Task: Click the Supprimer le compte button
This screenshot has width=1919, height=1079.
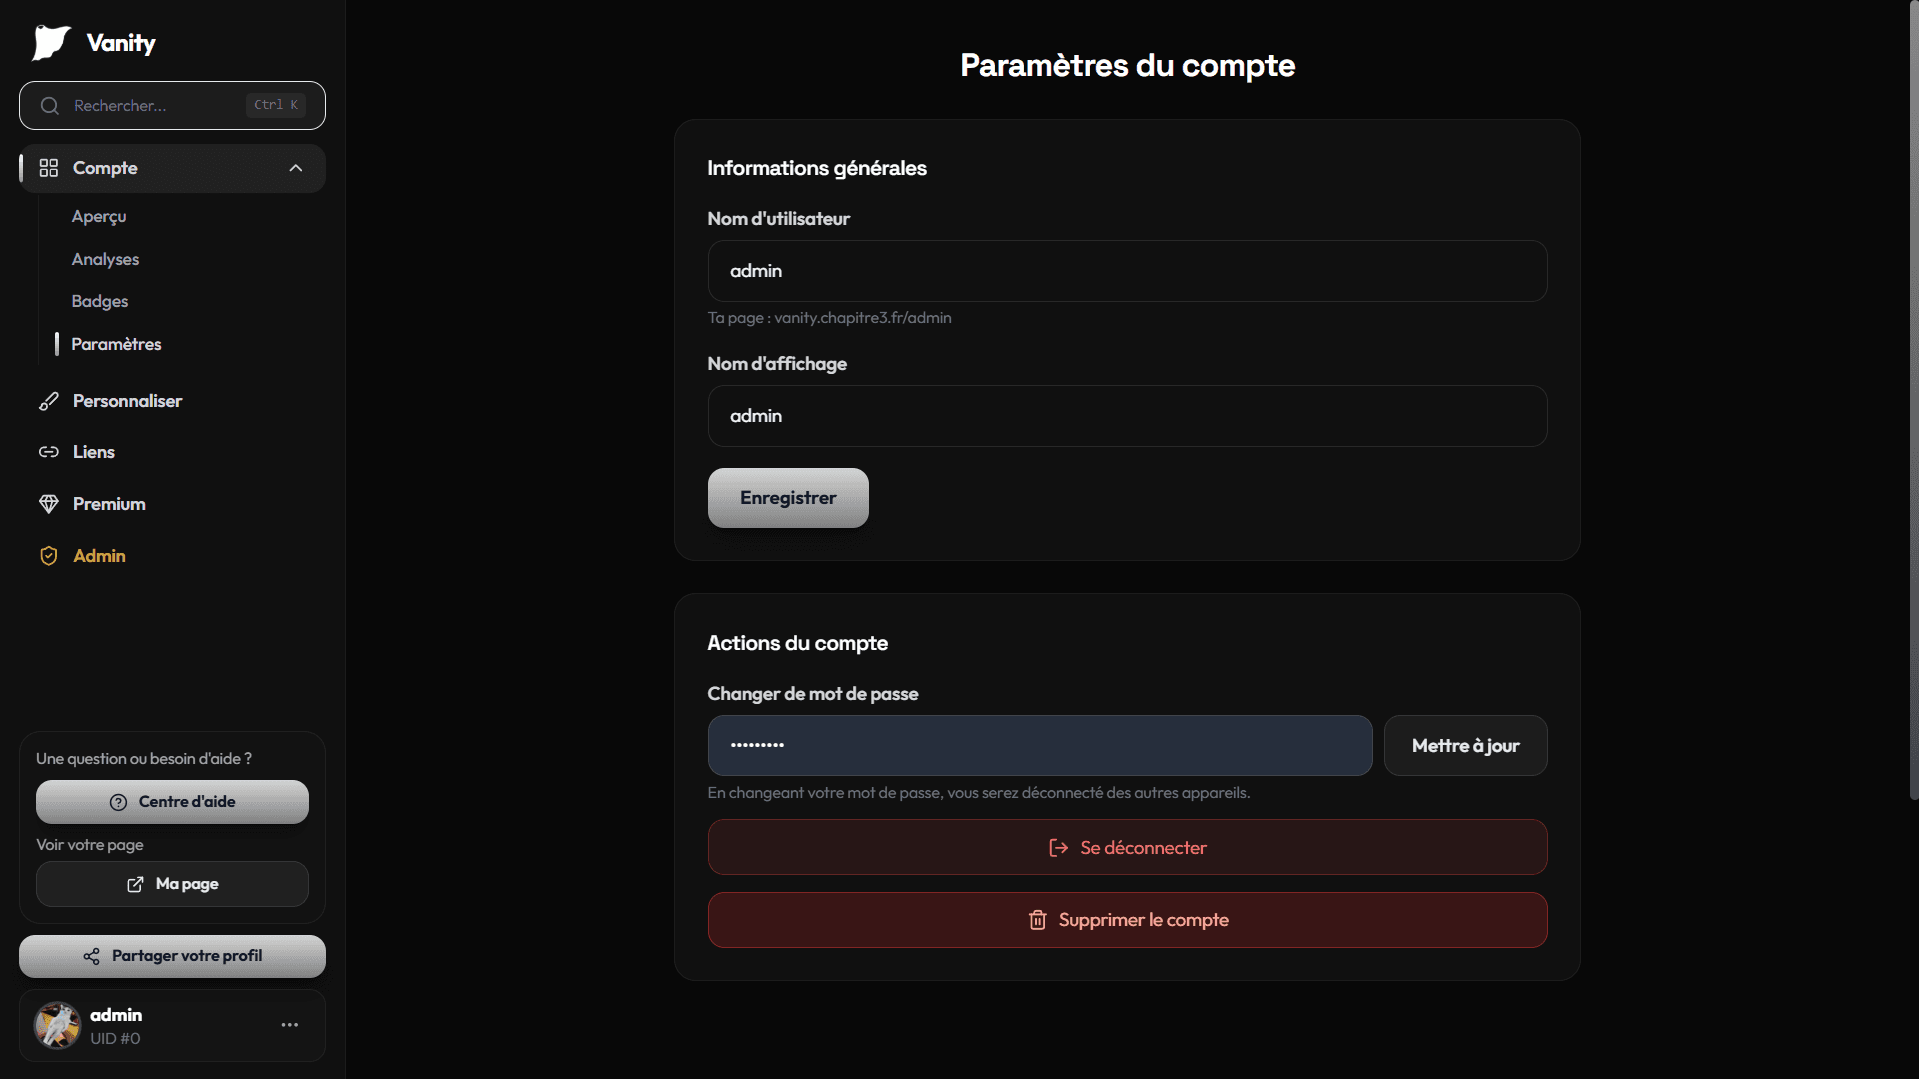Action: click(x=1127, y=920)
